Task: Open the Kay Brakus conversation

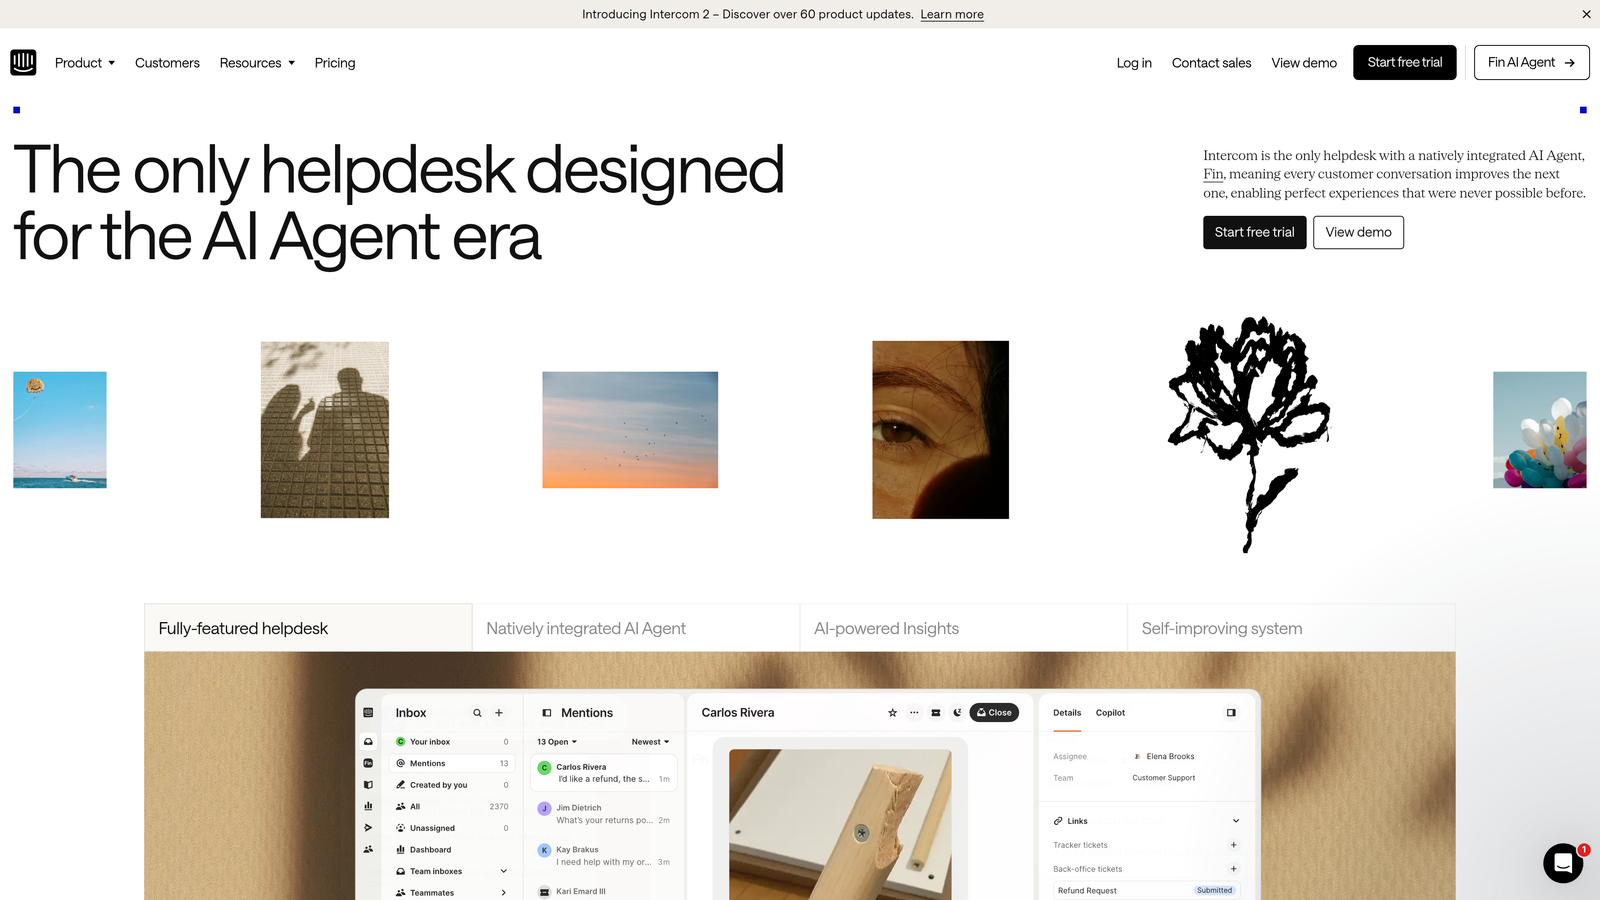Action: 604,856
